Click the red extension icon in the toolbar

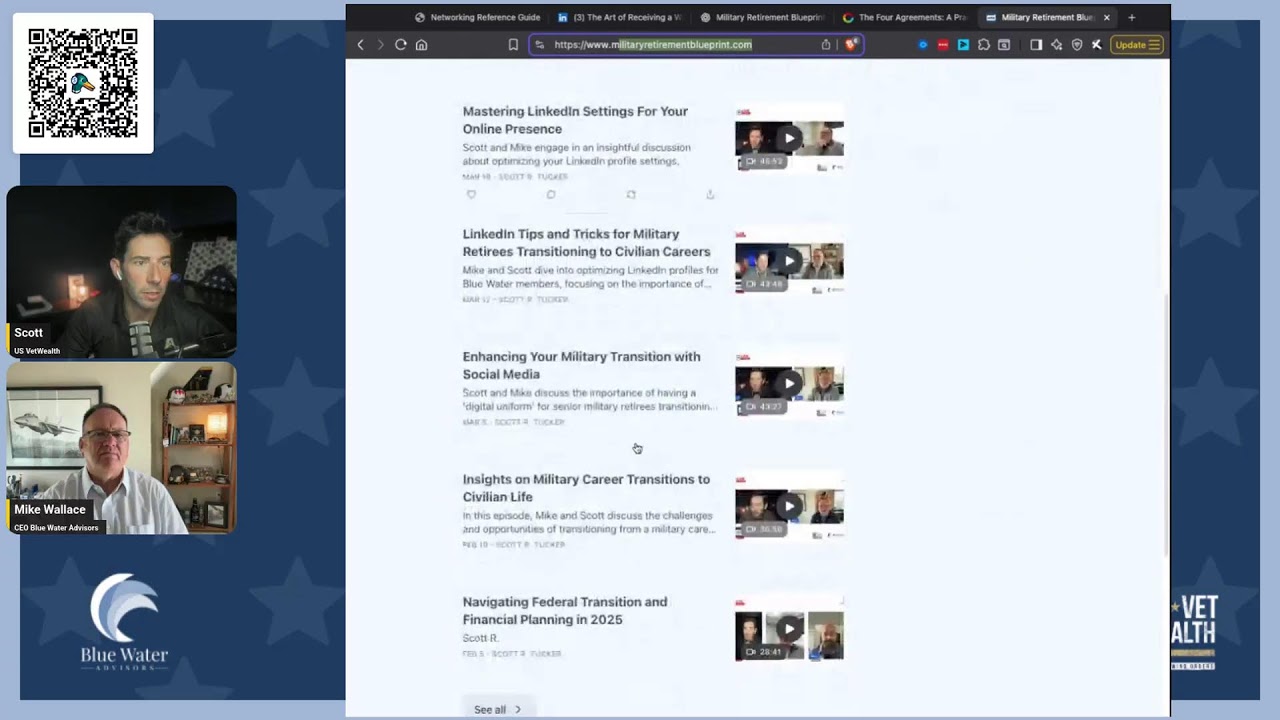coord(943,45)
